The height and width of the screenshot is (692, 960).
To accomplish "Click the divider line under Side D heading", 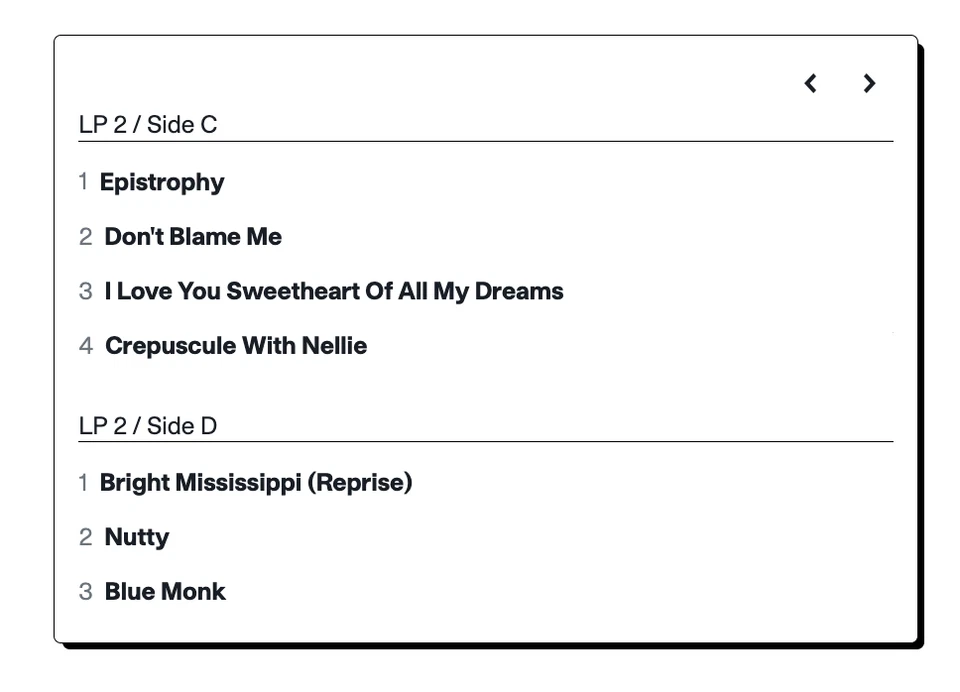I will pyautogui.click(x=486, y=442).
